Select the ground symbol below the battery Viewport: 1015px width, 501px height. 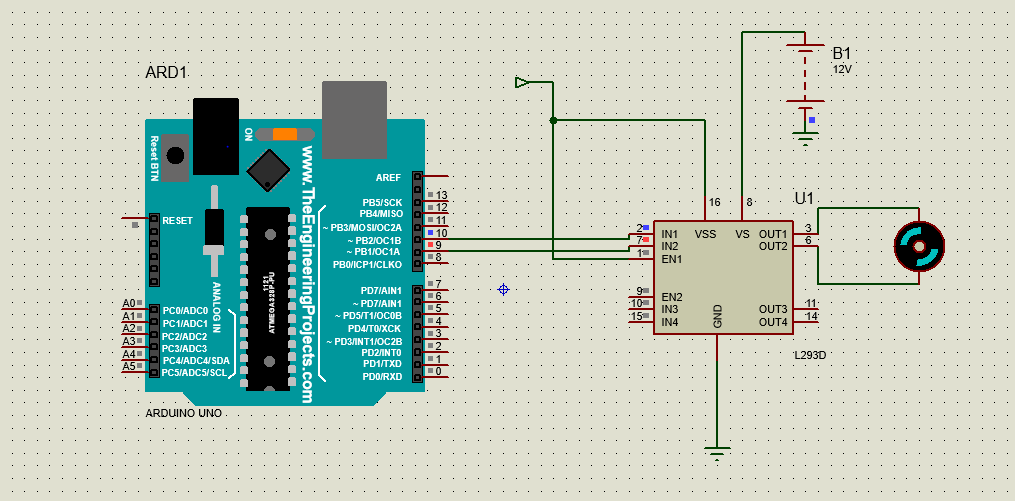(805, 139)
